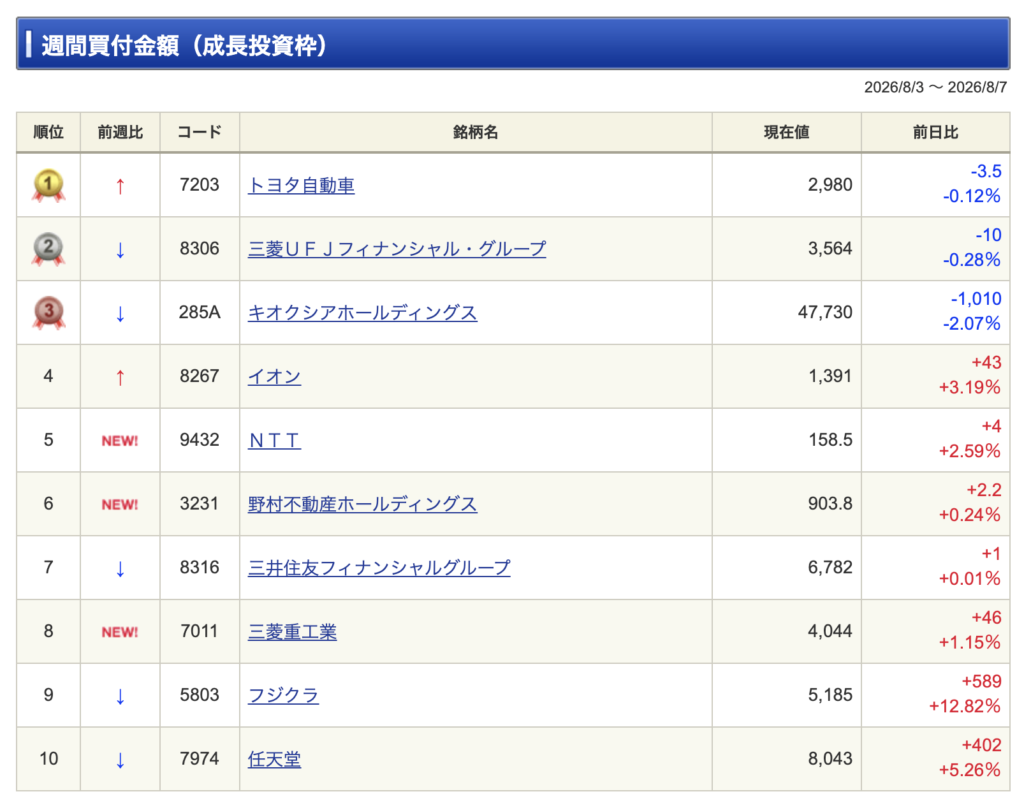
Task: Select stock code 7011
Action: click(x=200, y=631)
